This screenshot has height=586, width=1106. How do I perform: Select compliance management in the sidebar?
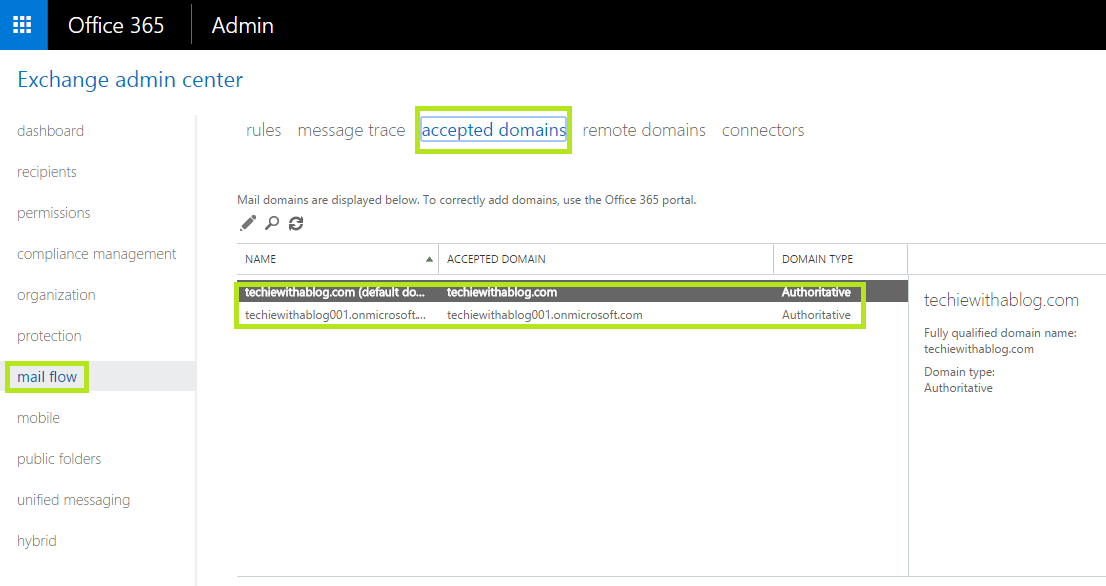[x=97, y=254]
